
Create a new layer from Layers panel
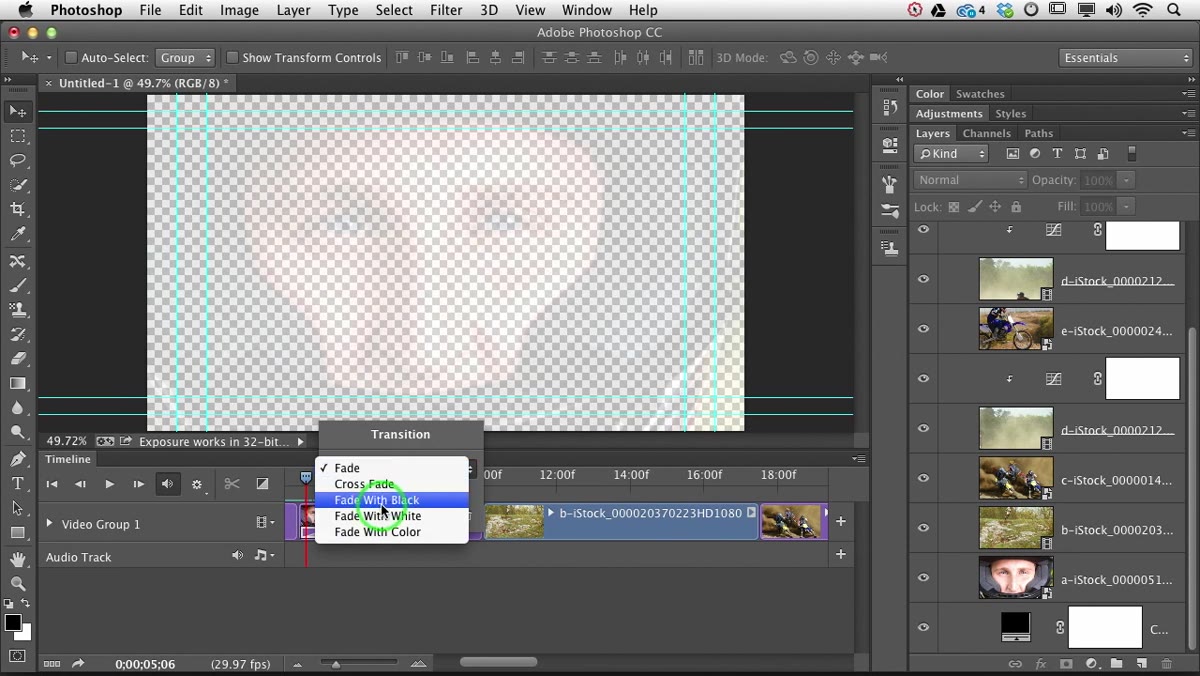[1141, 664]
